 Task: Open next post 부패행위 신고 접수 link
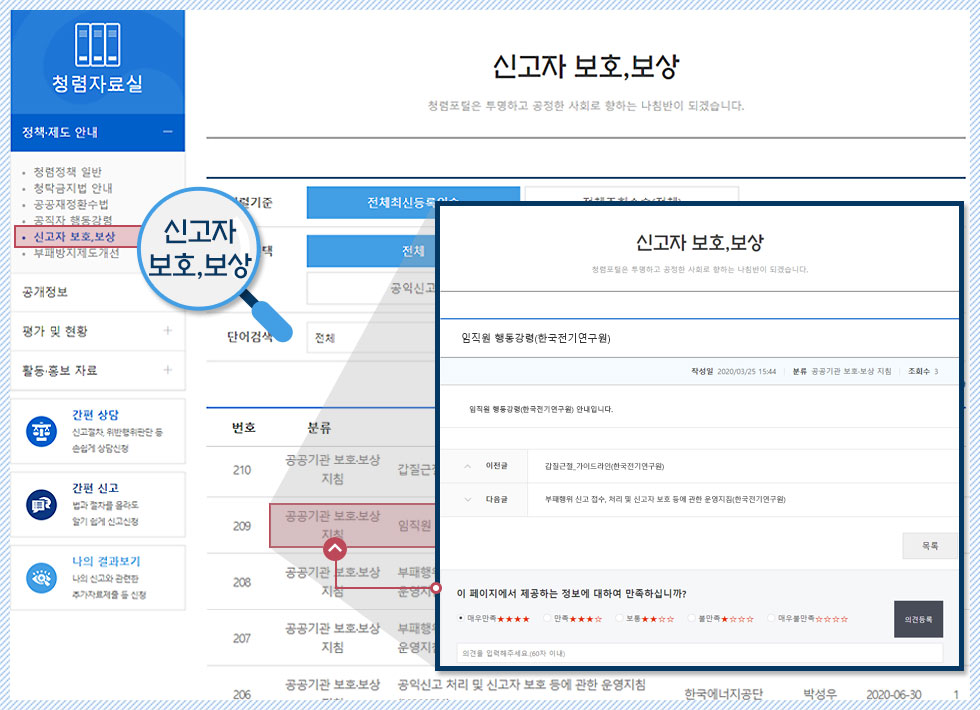665,499
